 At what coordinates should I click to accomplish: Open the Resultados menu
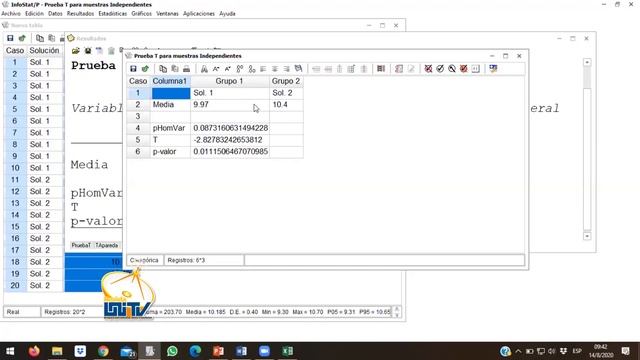click(80, 13)
